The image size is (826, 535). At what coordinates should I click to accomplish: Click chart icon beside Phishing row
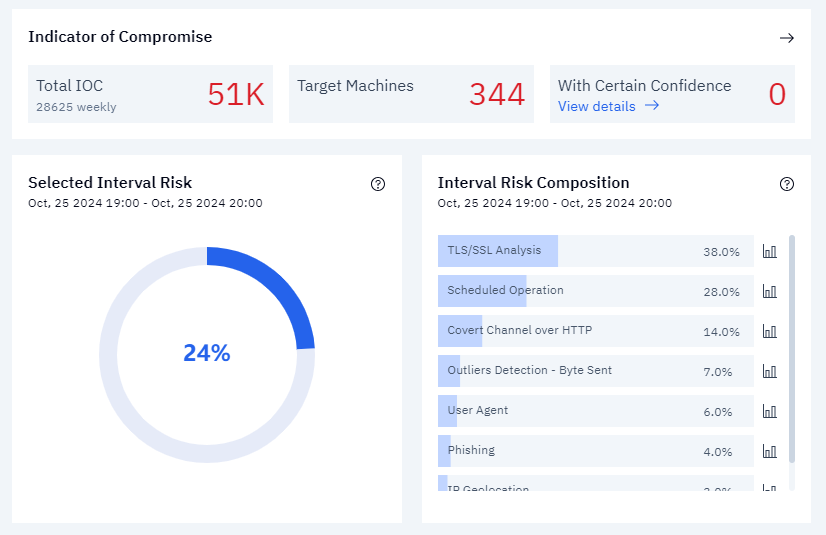[769, 451]
